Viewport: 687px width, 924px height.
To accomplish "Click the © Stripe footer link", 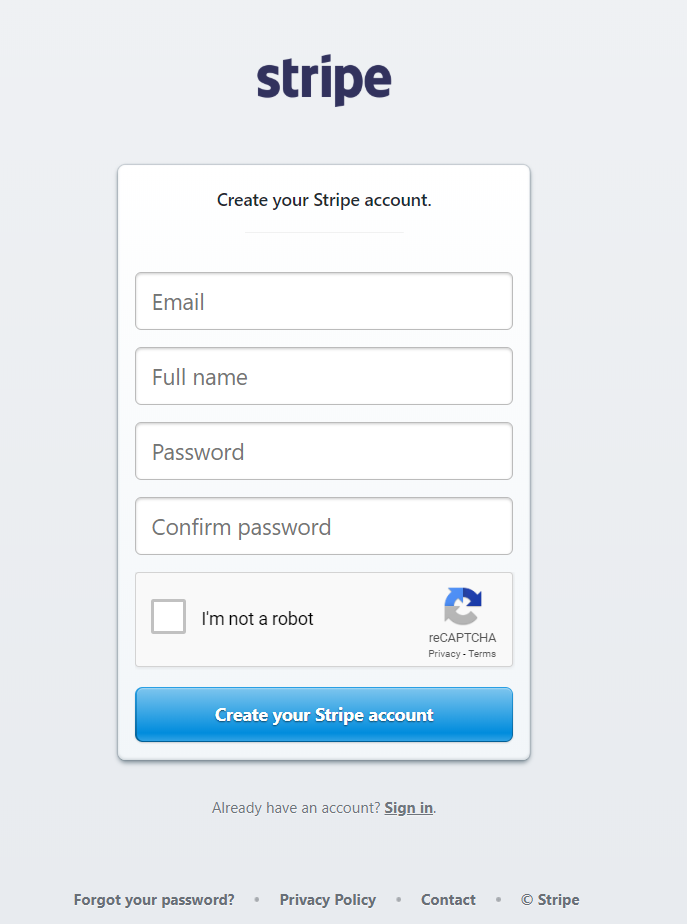I will tap(550, 900).
